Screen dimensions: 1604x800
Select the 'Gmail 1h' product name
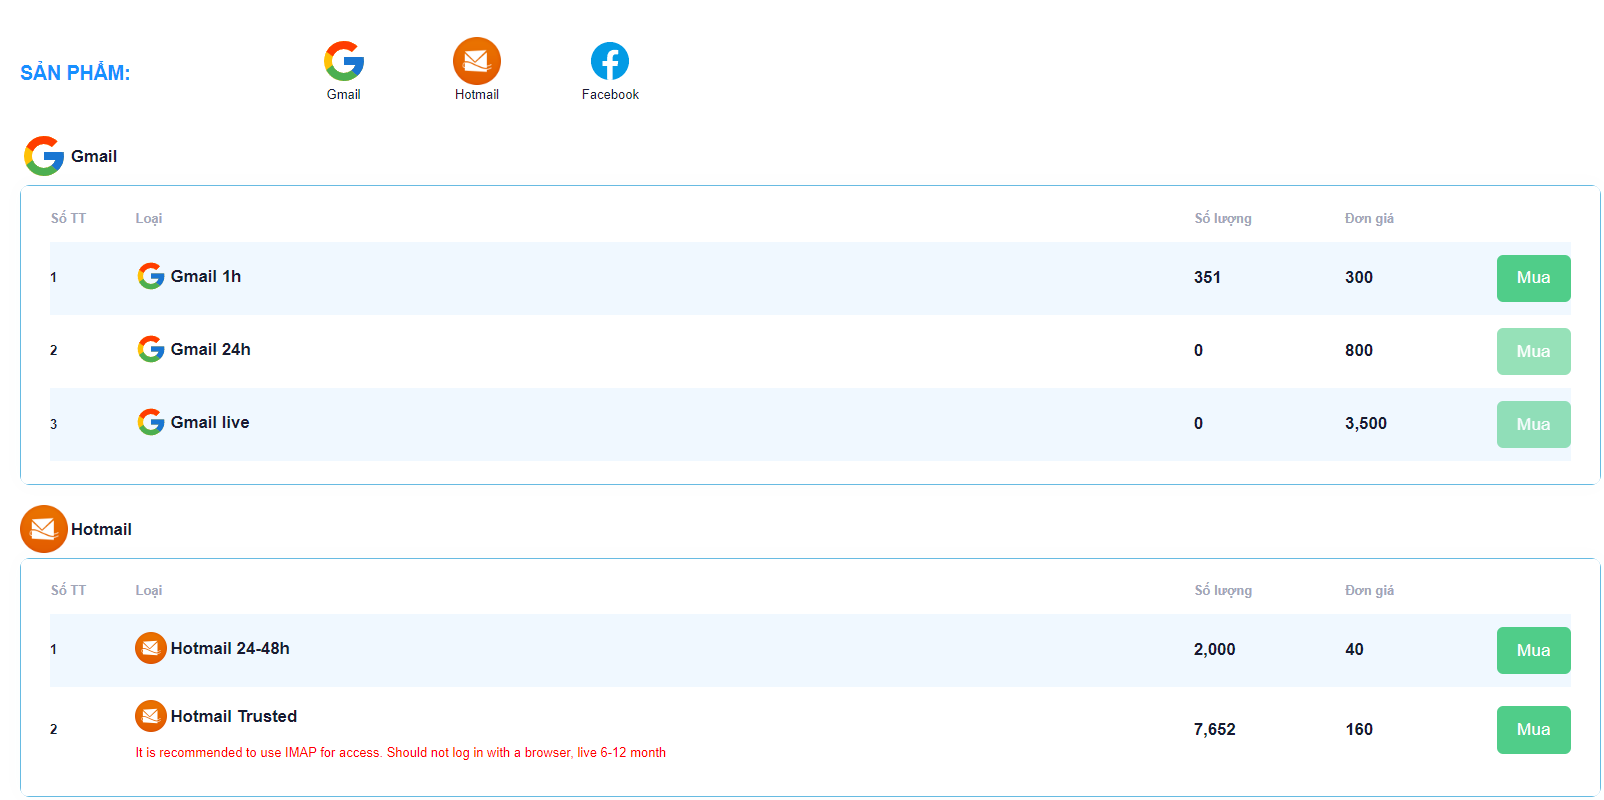coord(206,276)
